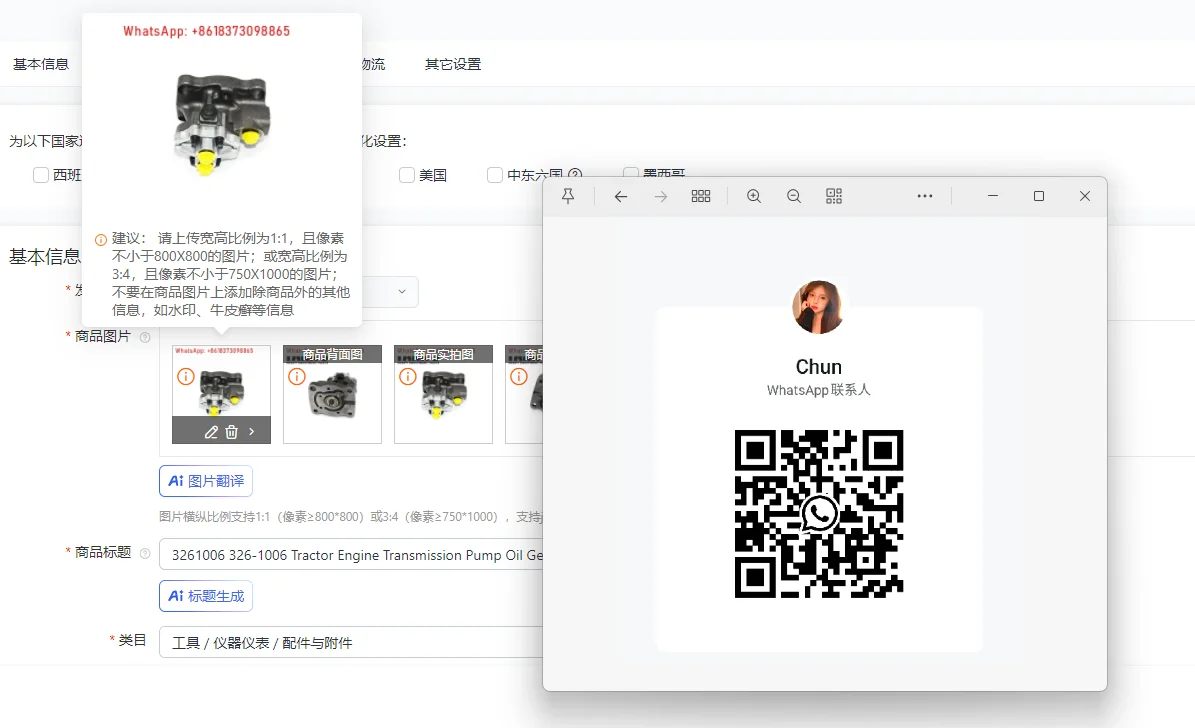
Task: Click the 建议 image size tip text
Action: (x=230, y=274)
